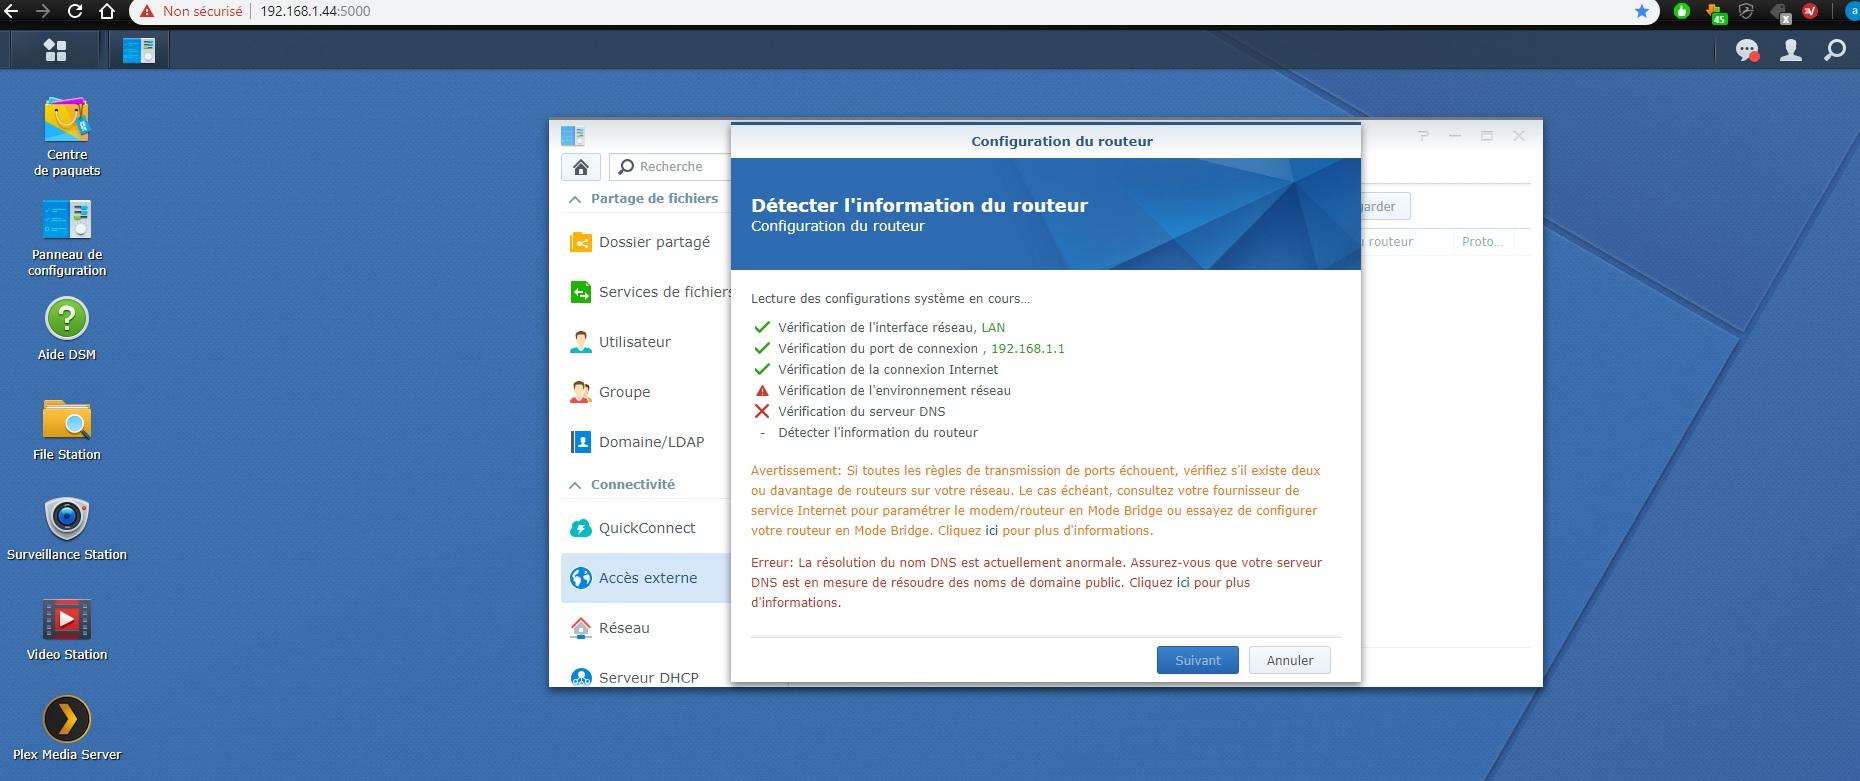Screen dimensions: 1860x781
Task: Launch Aide DSM help icon
Action: click(x=67, y=330)
